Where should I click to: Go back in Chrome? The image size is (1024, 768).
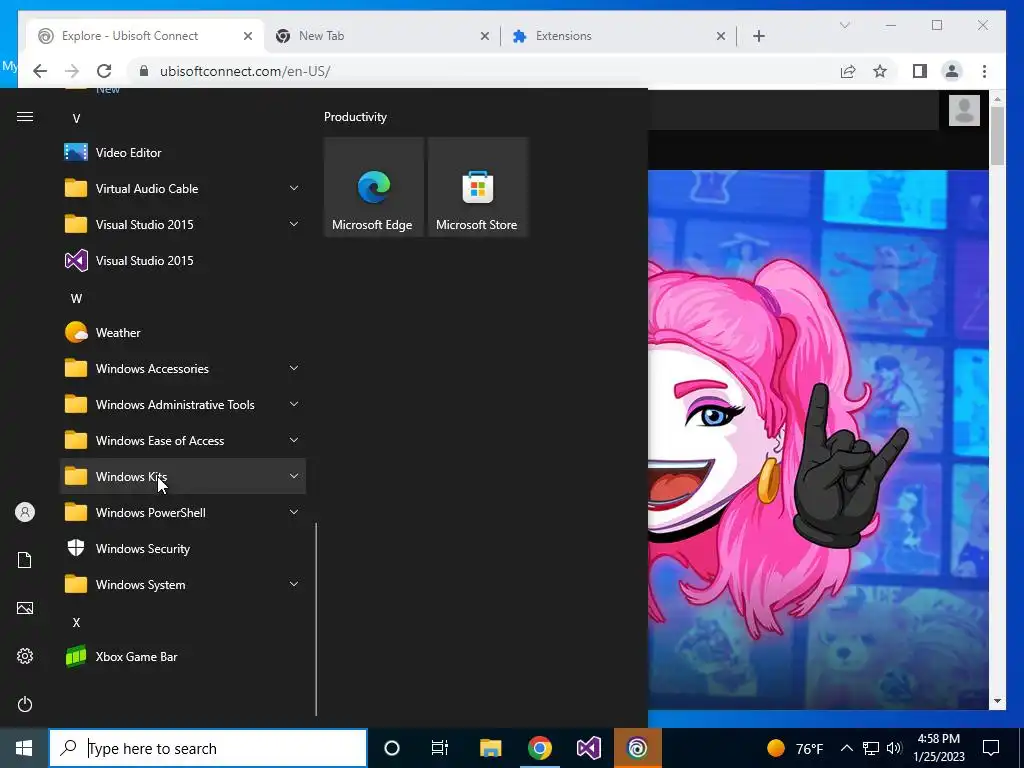coord(40,71)
